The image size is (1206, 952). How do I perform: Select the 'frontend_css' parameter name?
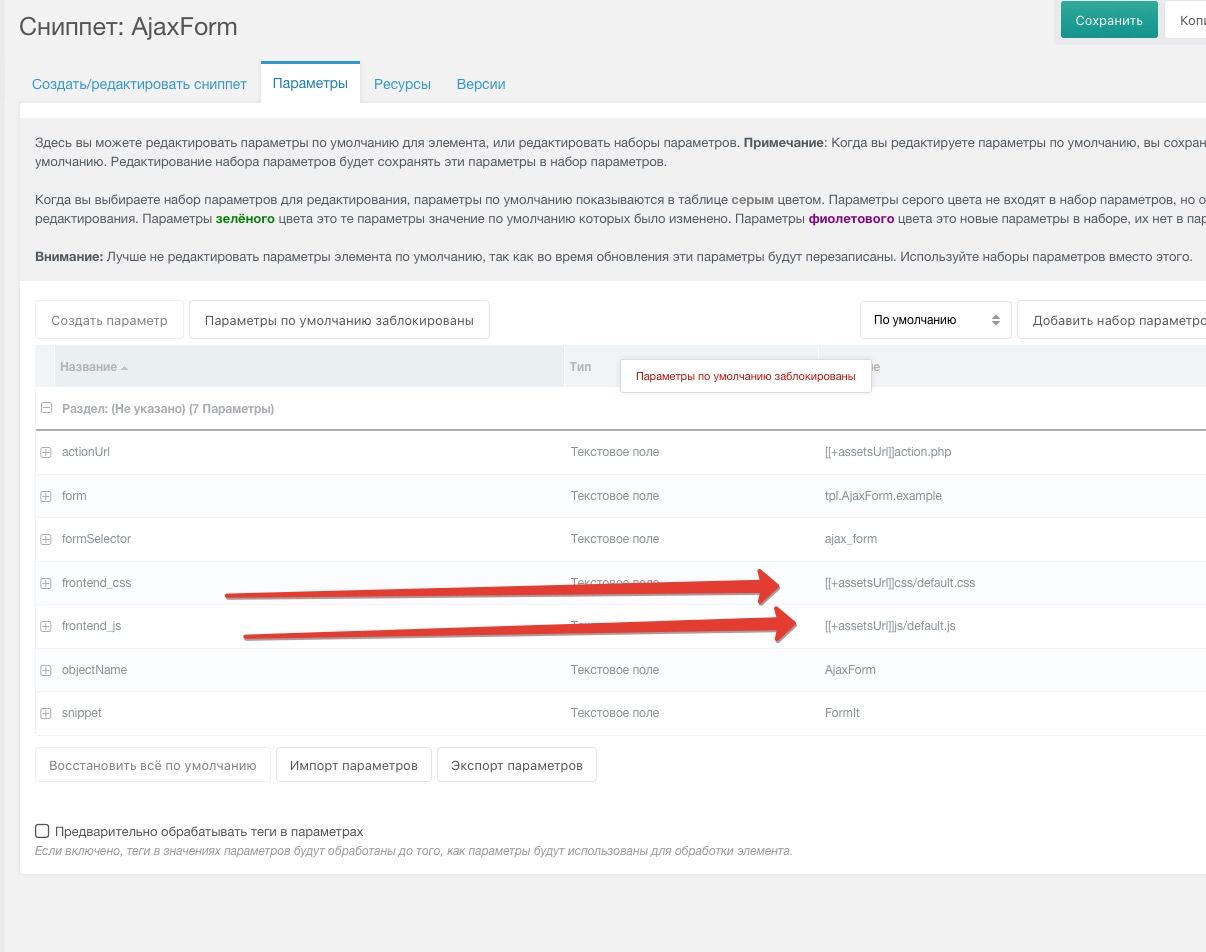pyautogui.click(x=96, y=583)
